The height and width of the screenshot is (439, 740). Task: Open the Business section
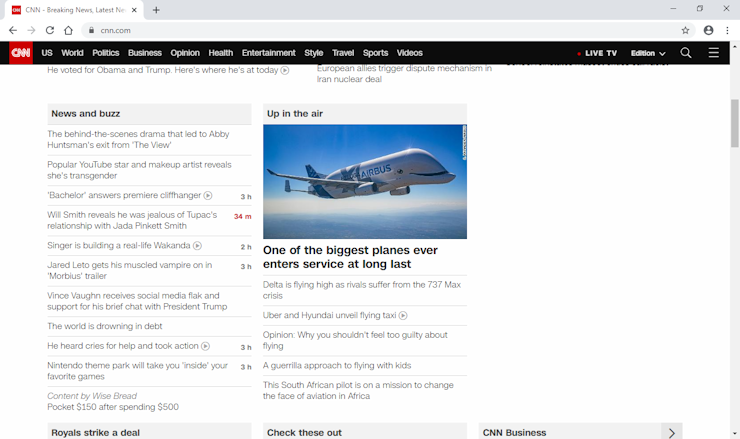click(x=145, y=53)
